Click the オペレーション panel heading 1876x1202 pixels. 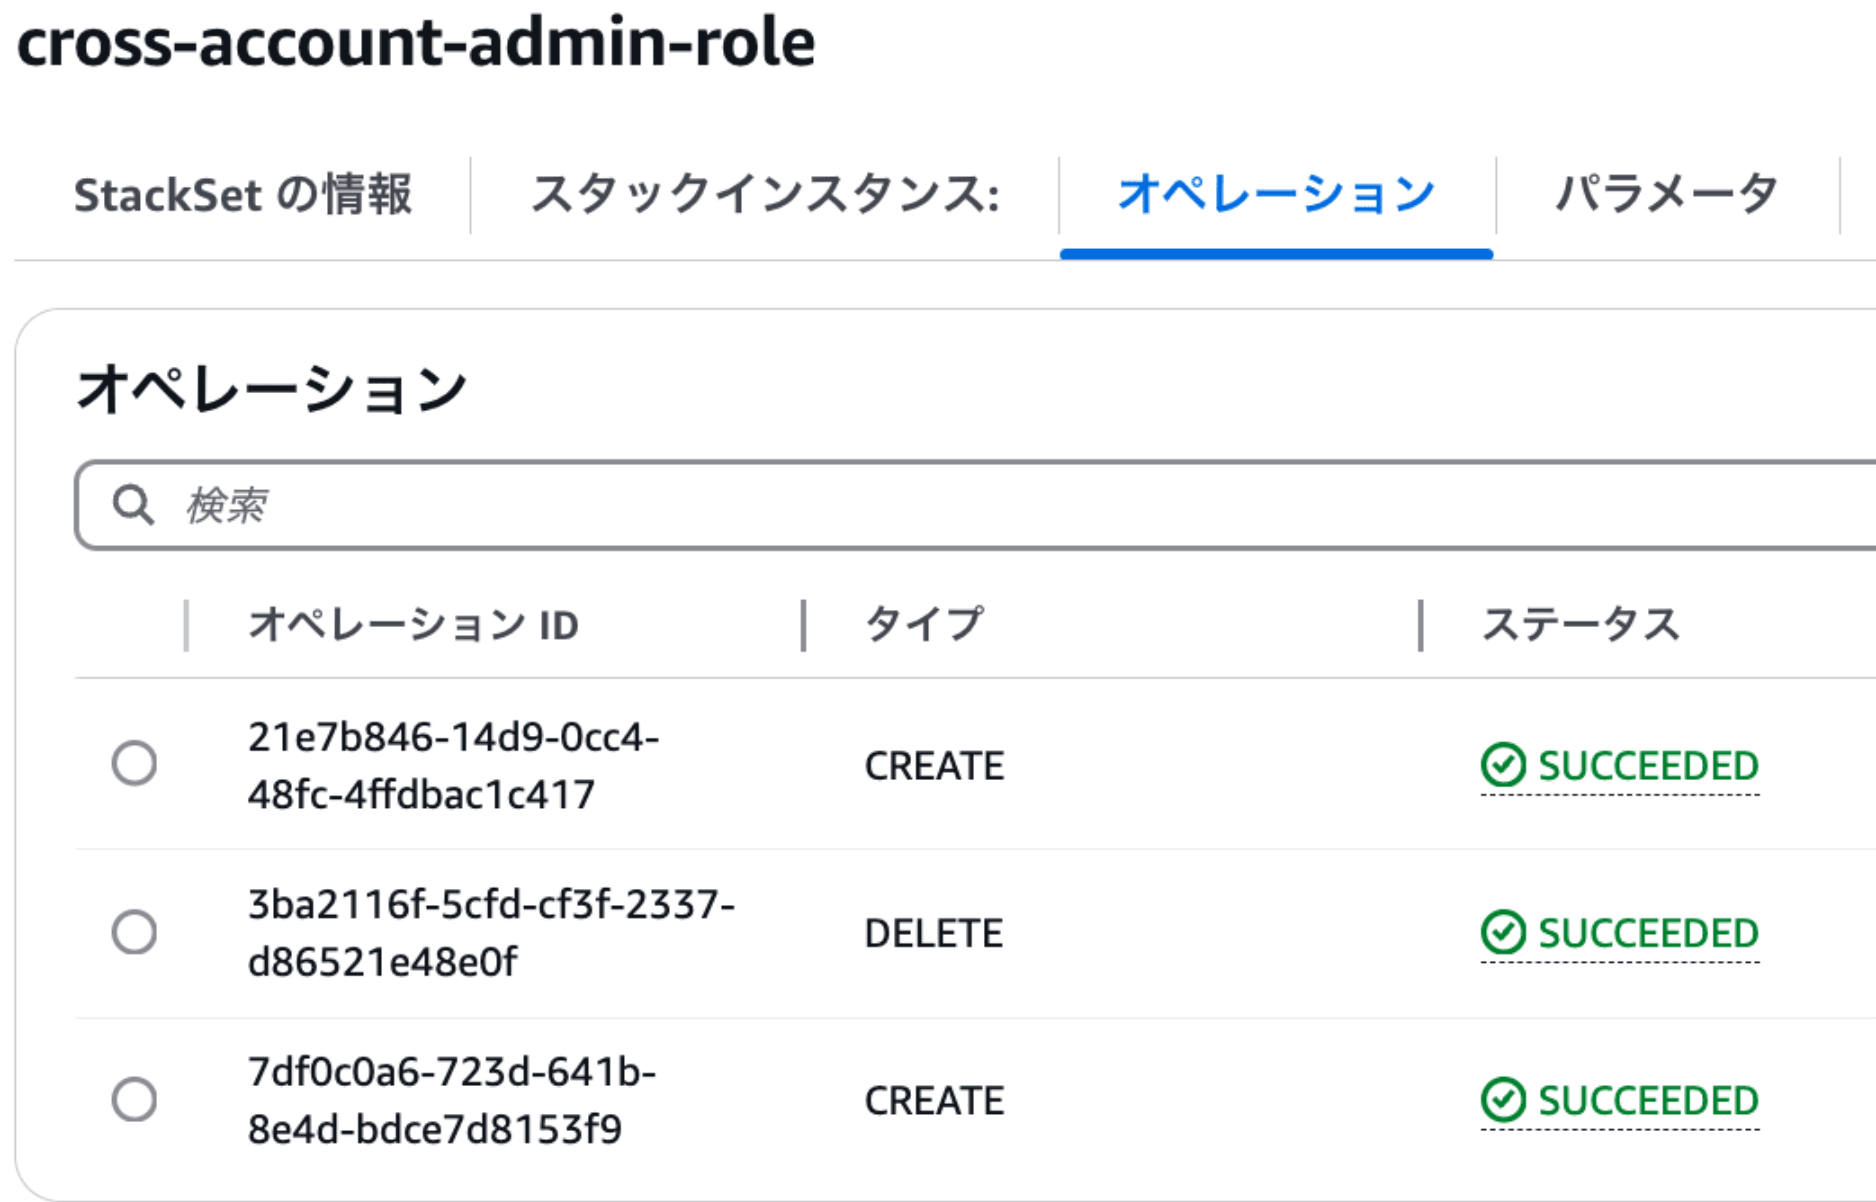pyautogui.click(x=272, y=388)
